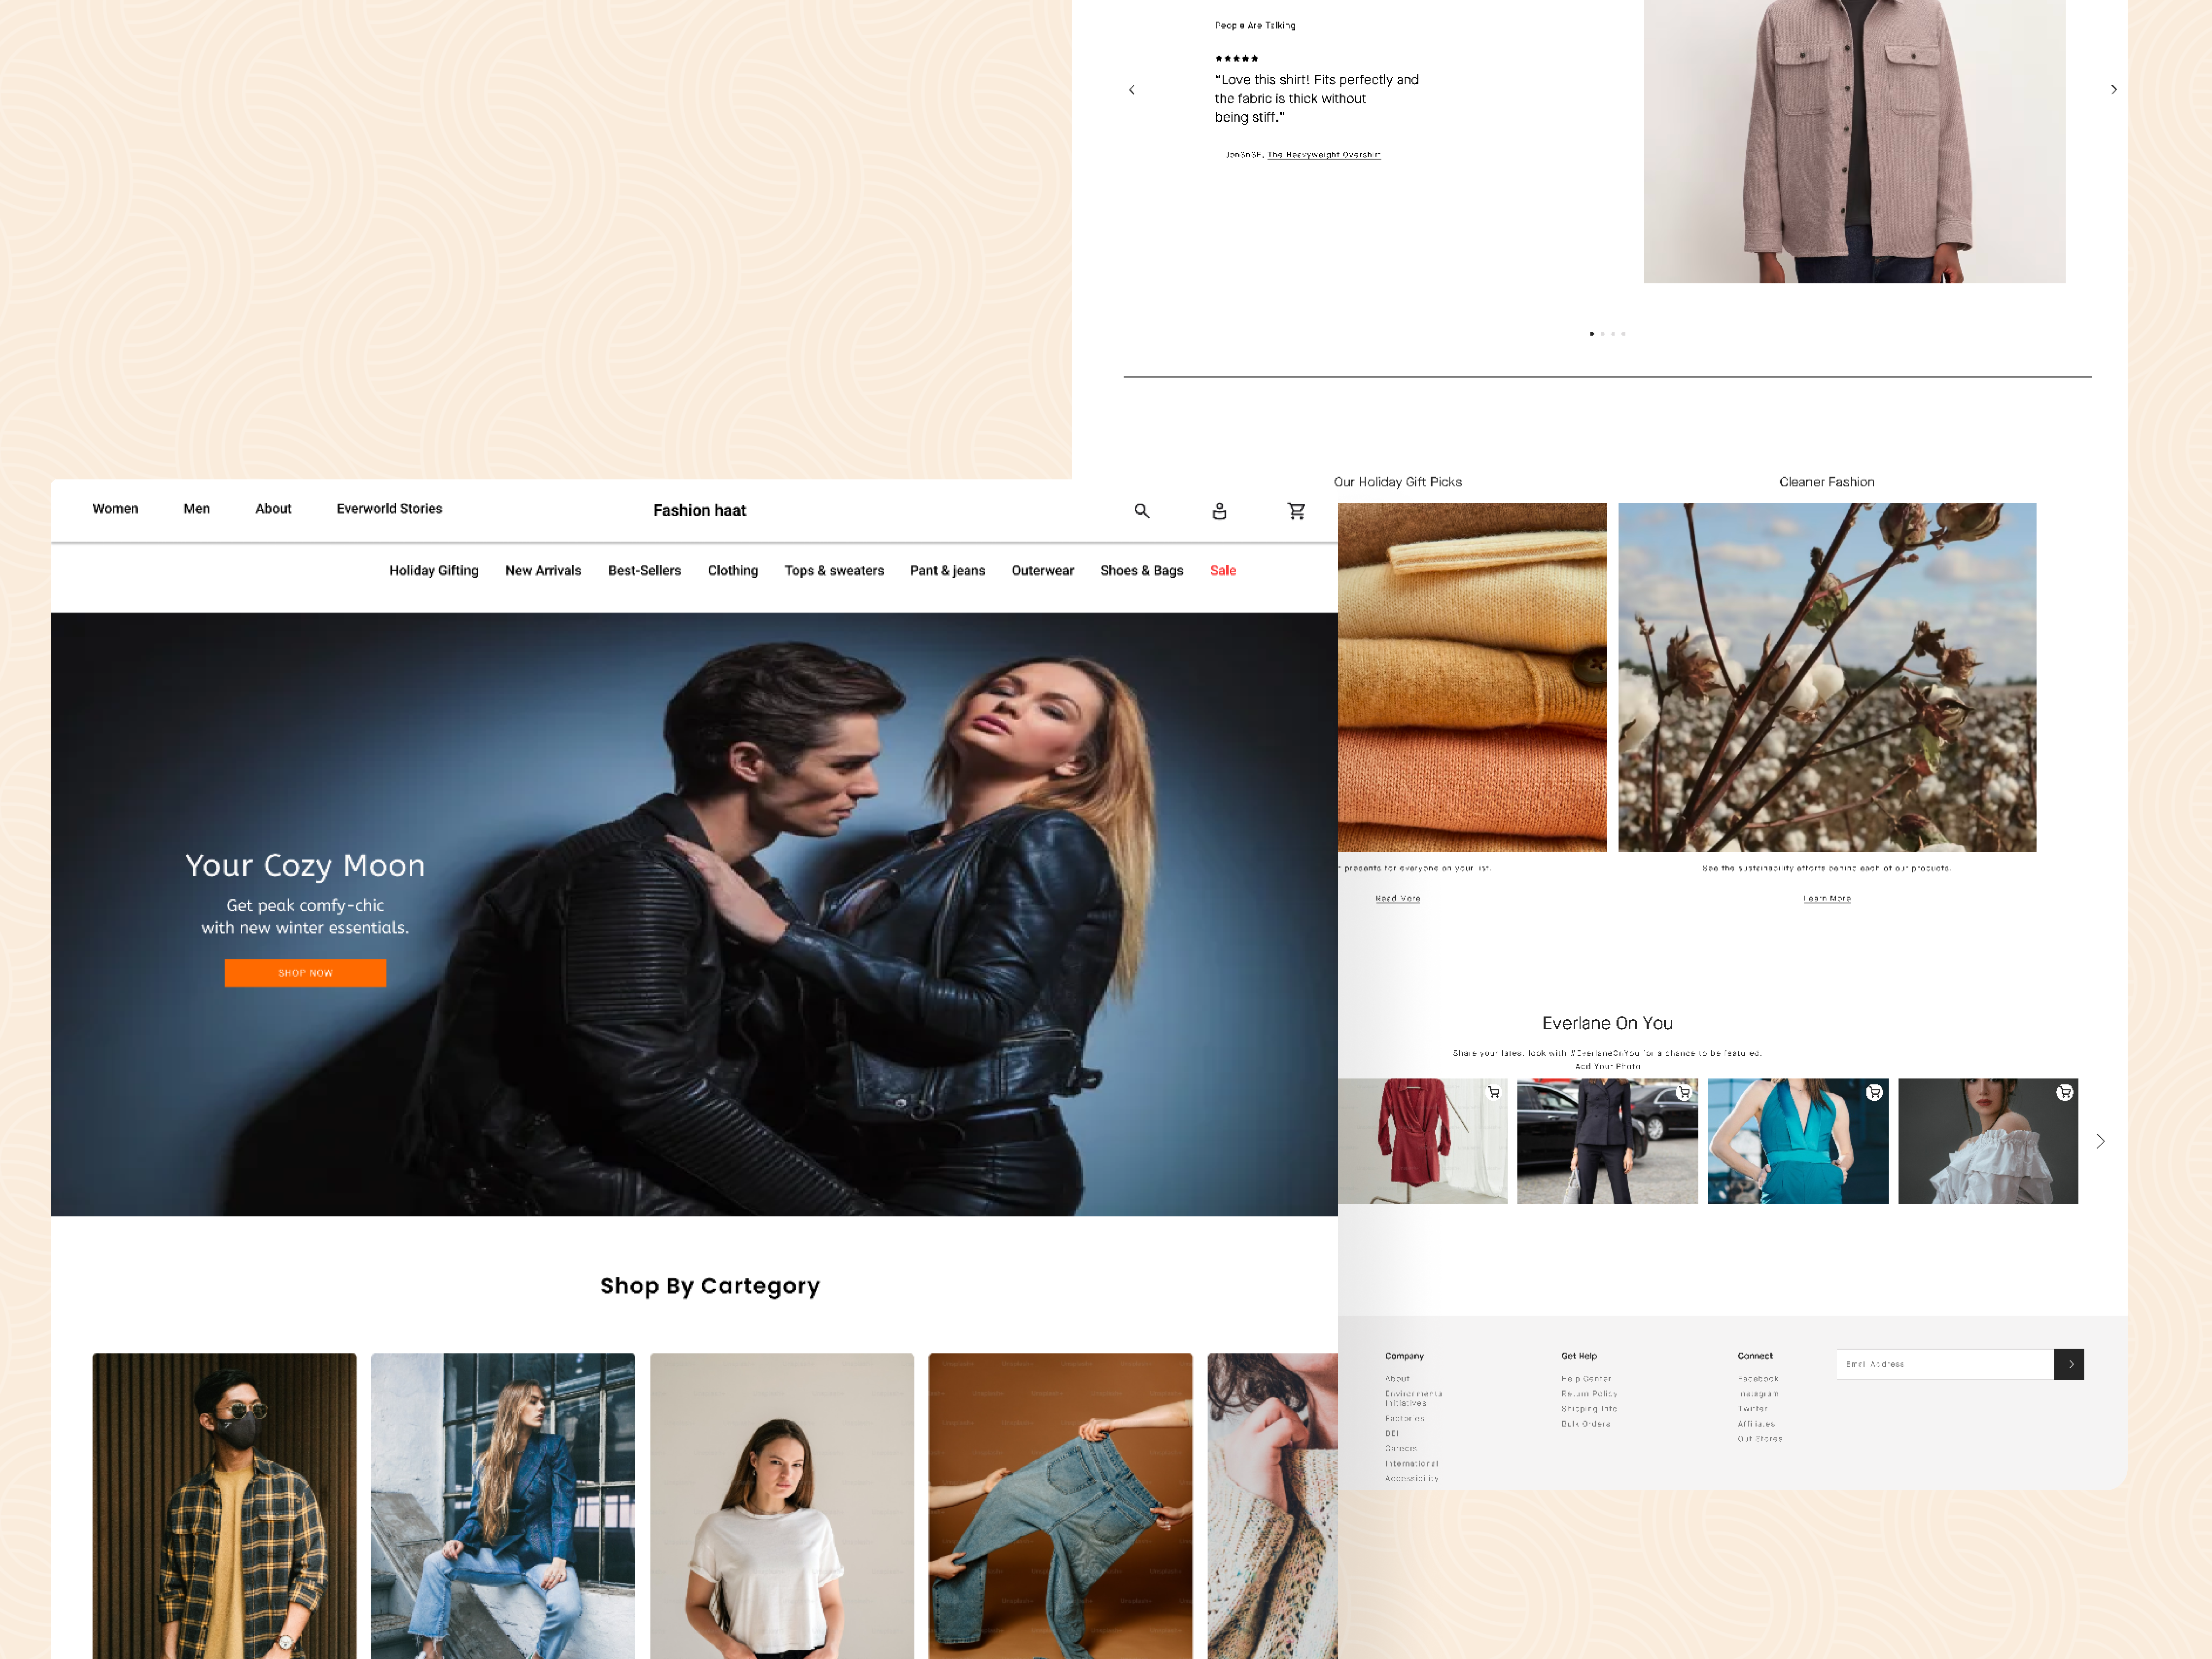Open the red Sale link
Screen dimensions: 2212x1659
[x=1223, y=571]
